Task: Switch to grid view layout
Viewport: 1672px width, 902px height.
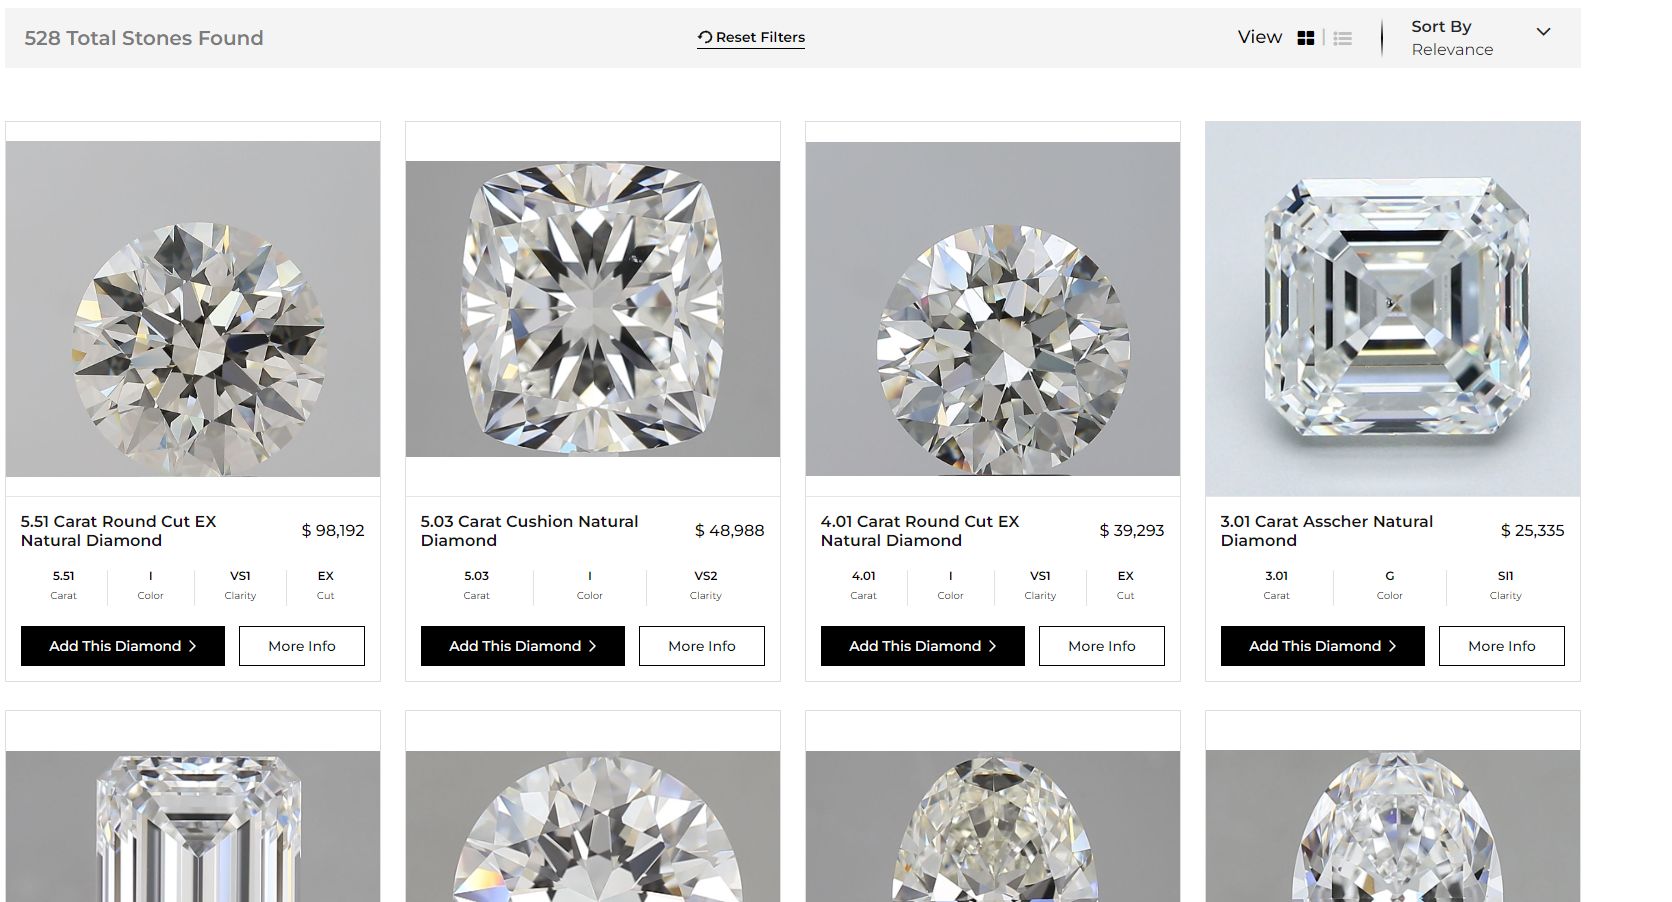Action: [1305, 38]
